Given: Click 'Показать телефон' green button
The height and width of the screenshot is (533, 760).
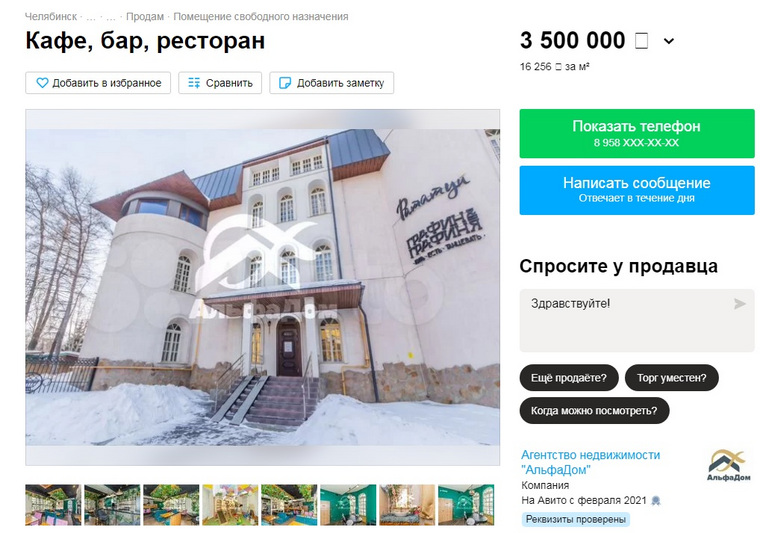Looking at the screenshot, I should click(637, 133).
